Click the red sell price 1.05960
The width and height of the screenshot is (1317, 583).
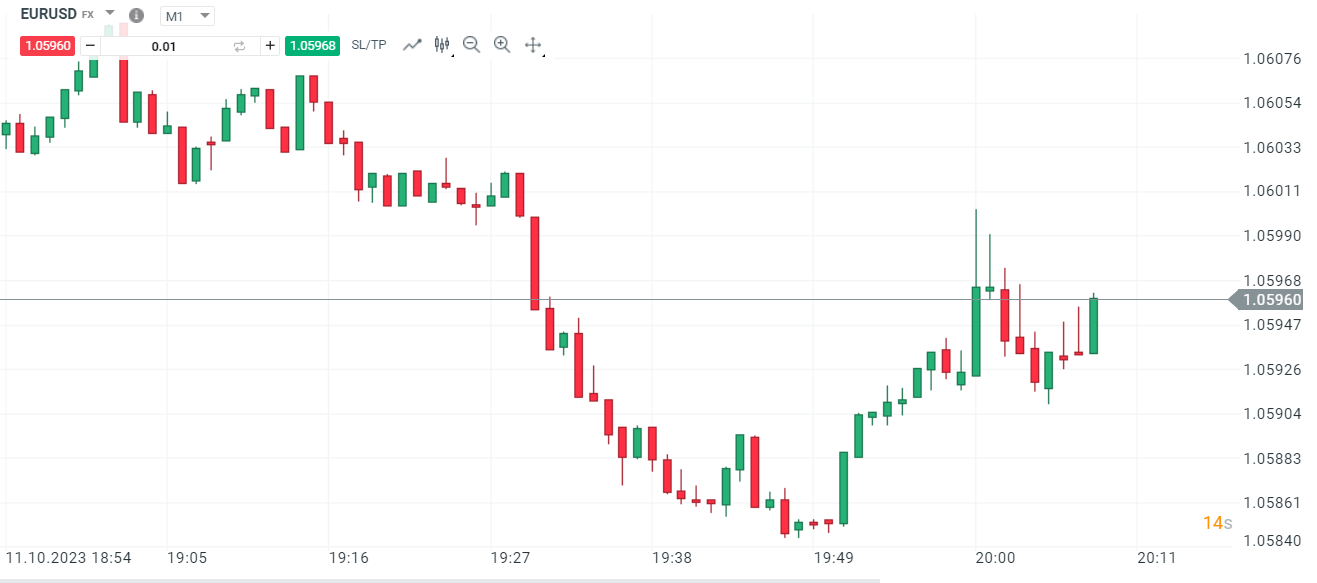coord(48,45)
